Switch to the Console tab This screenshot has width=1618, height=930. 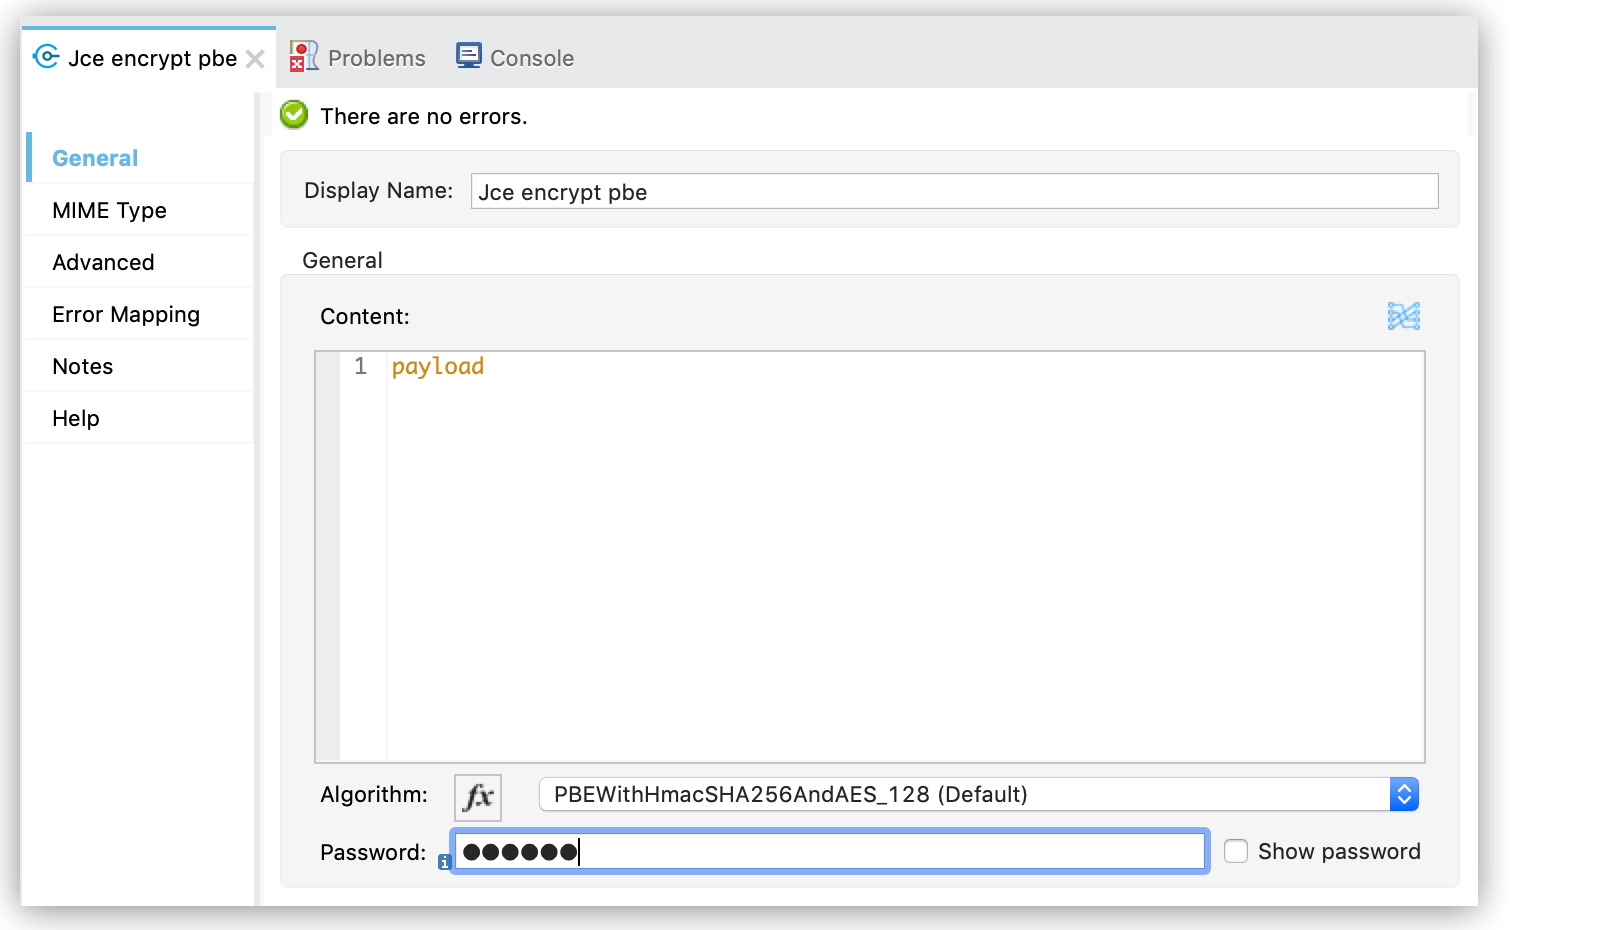[530, 57]
